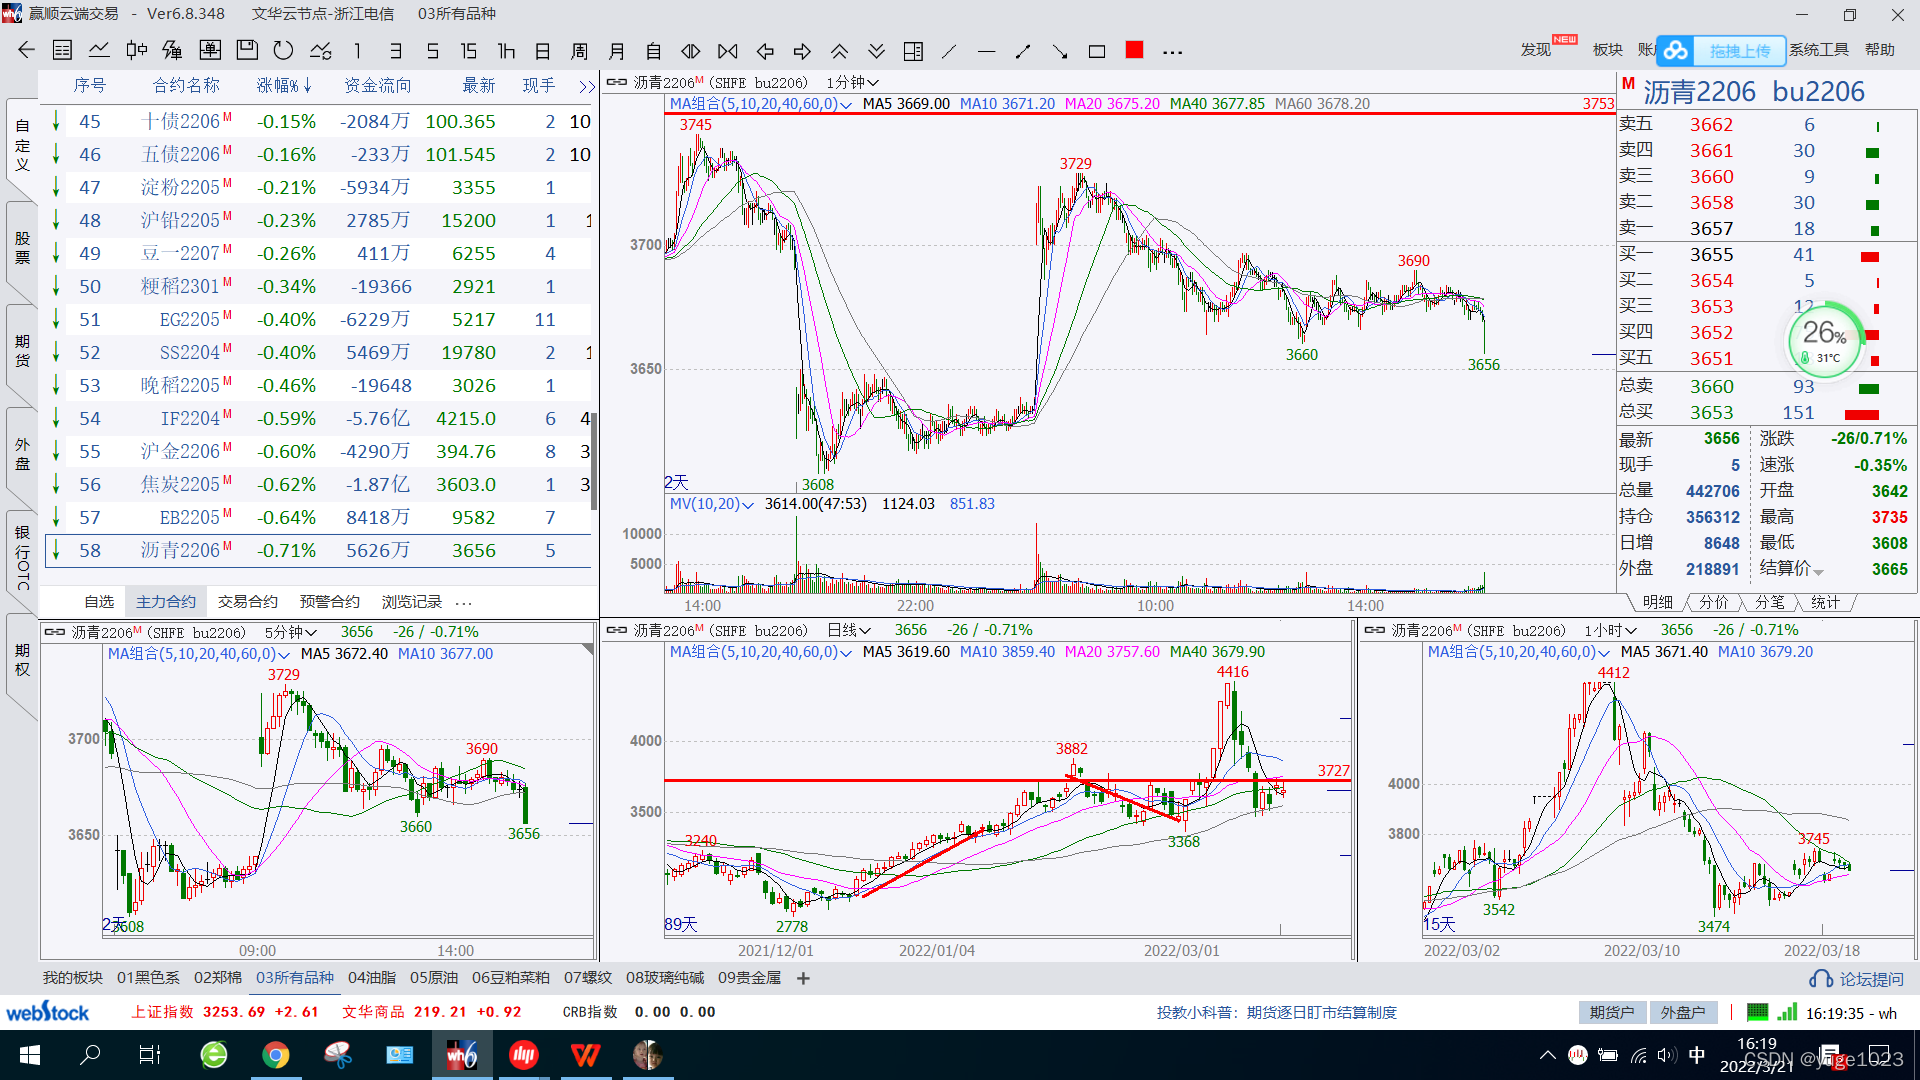
Task: Open the 帮助 menu
Action: pos(1880,50)
